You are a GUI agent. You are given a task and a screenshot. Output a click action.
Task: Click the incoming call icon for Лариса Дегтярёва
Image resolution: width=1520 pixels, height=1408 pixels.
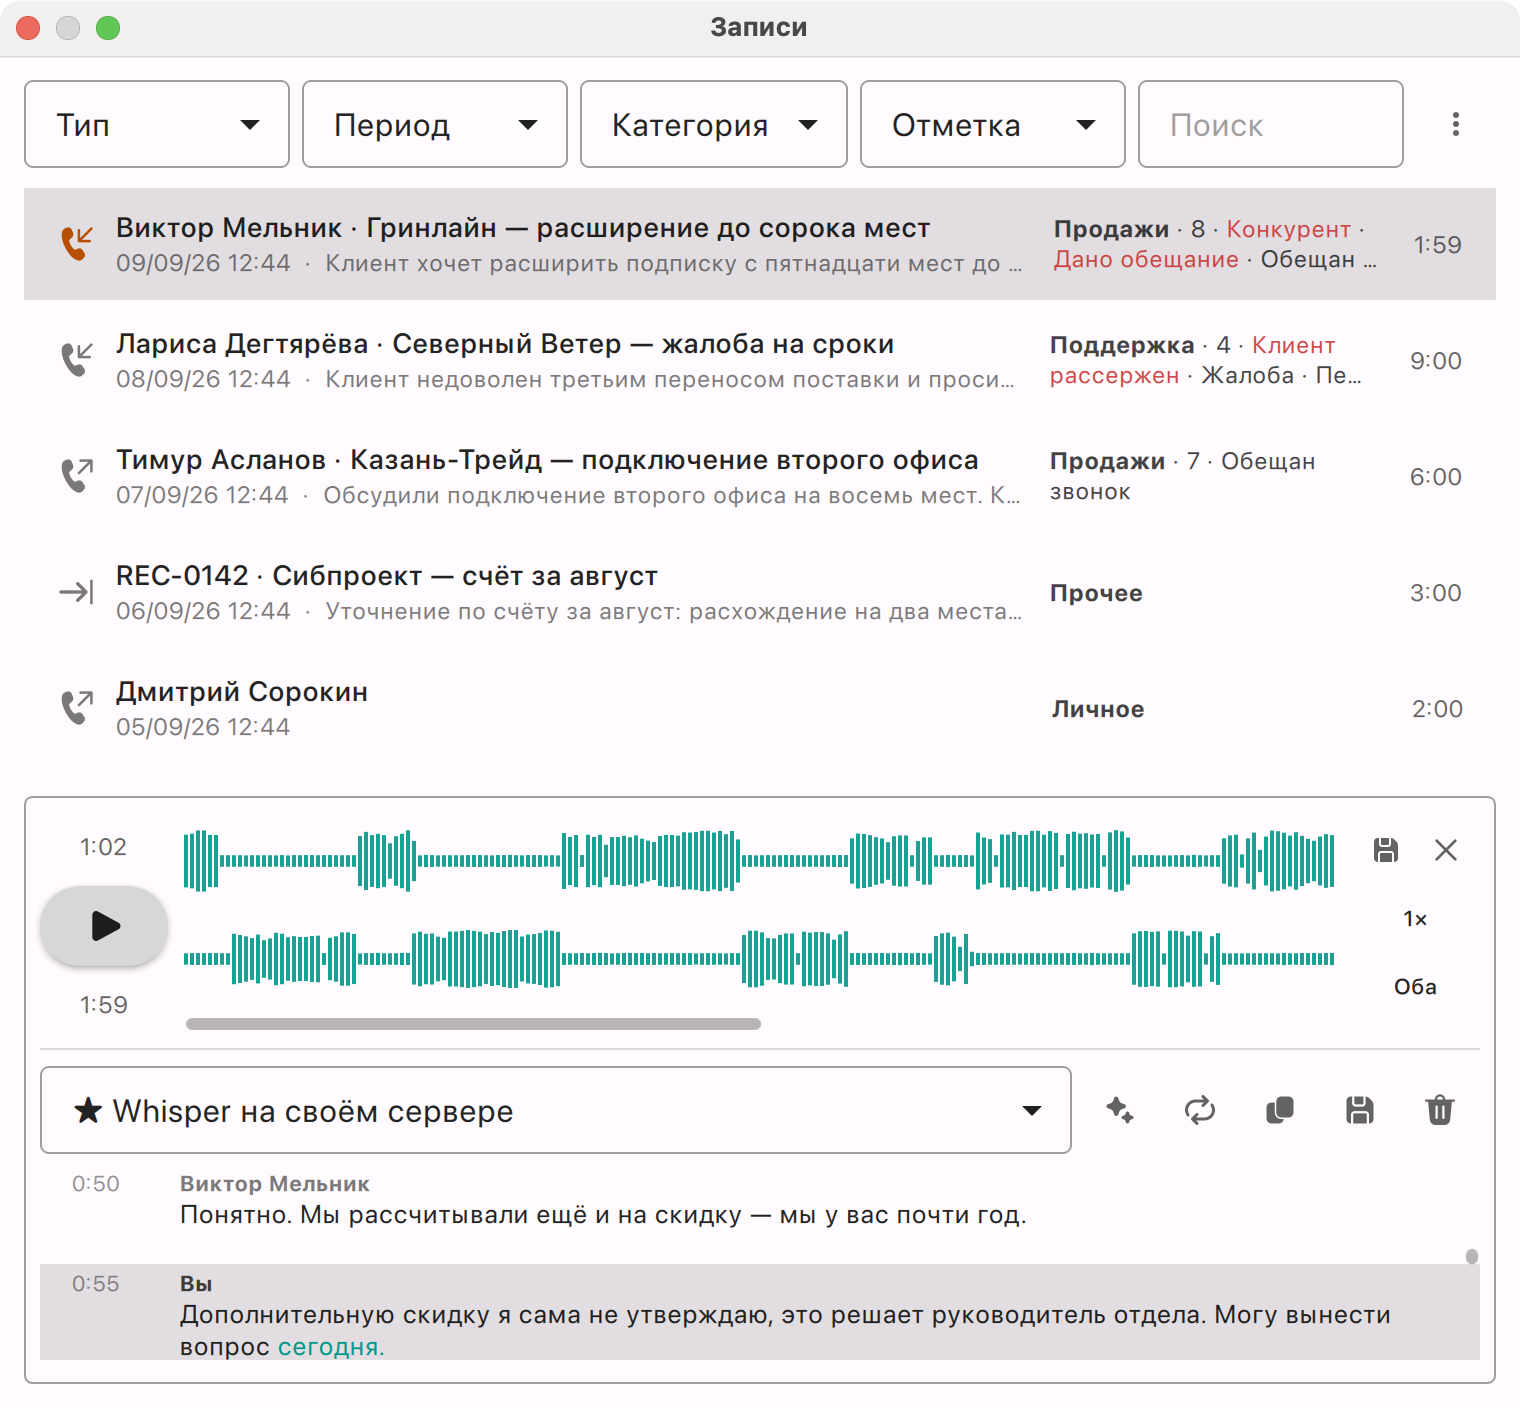point(77,358)
